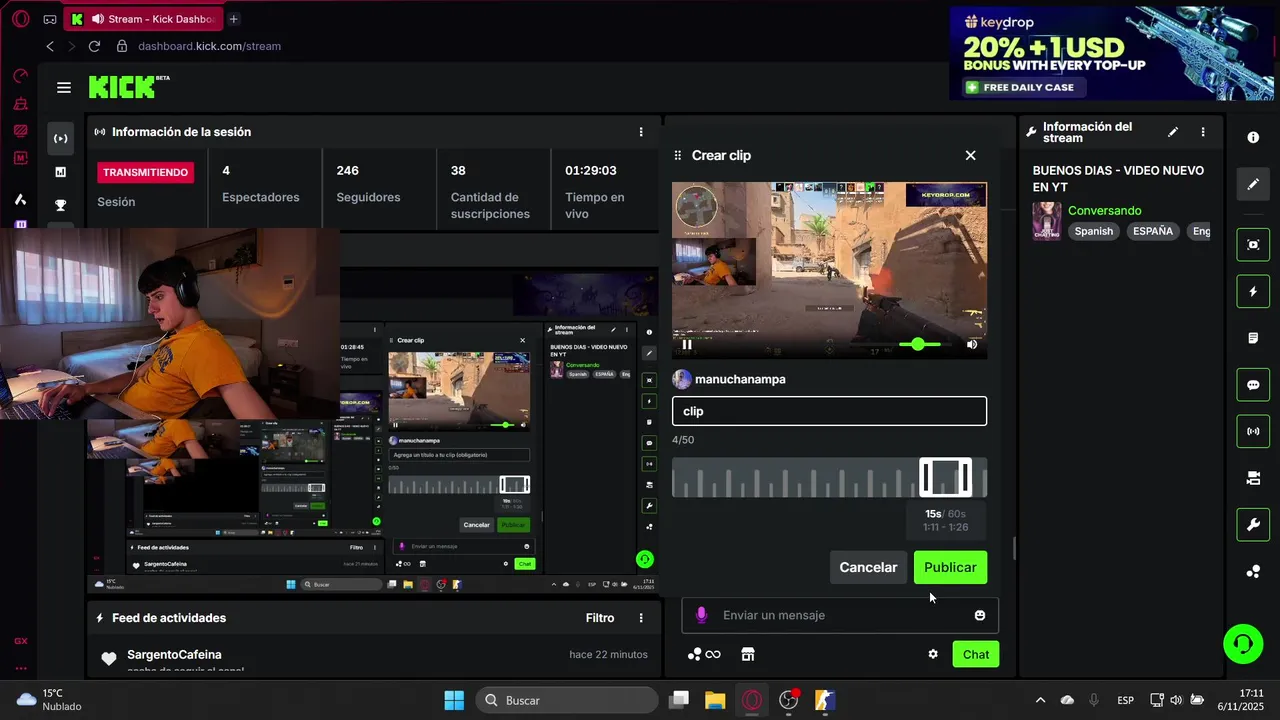The width and height of the screenshot is (1280, 720).
Task: Open session info three-dot options menu
Action: pos(641,132)
